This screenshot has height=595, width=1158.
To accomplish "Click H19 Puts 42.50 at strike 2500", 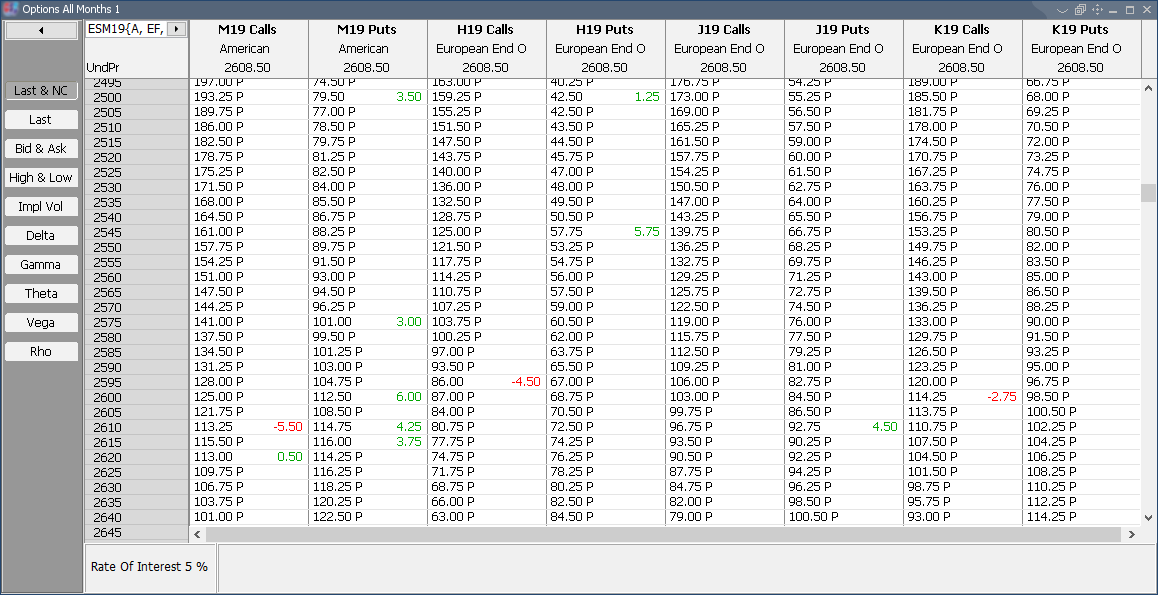I will pyautogui.click(x=567, y=97).
